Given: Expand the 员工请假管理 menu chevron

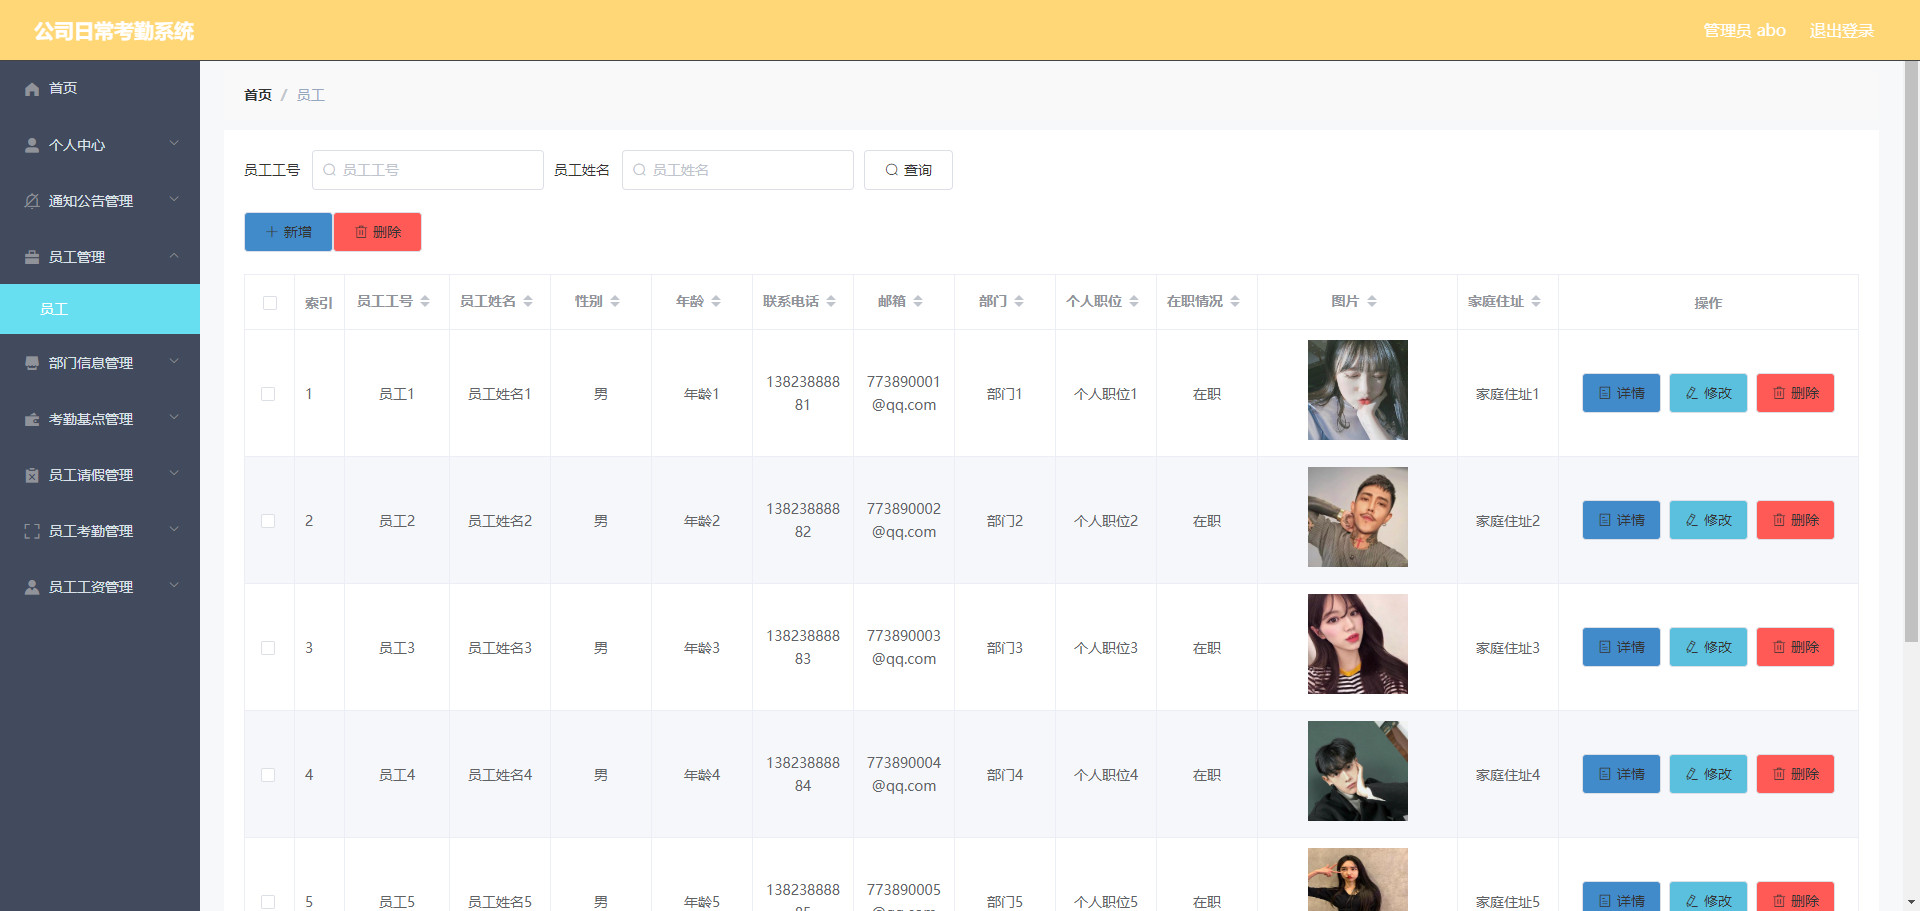Looking at the screenshot, I should (174, 474).
